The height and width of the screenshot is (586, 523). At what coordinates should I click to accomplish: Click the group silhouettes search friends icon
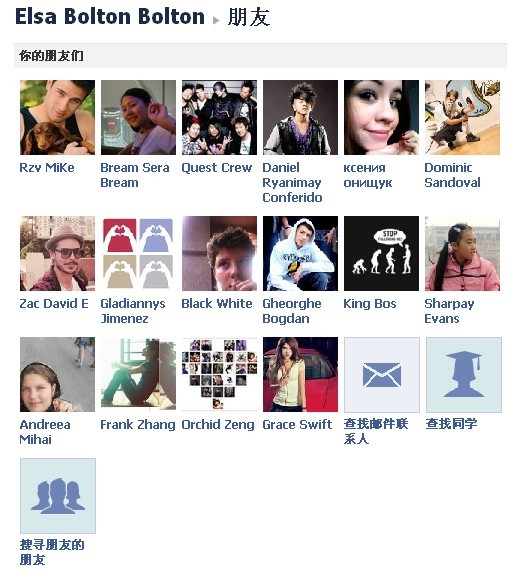(58, 496)
